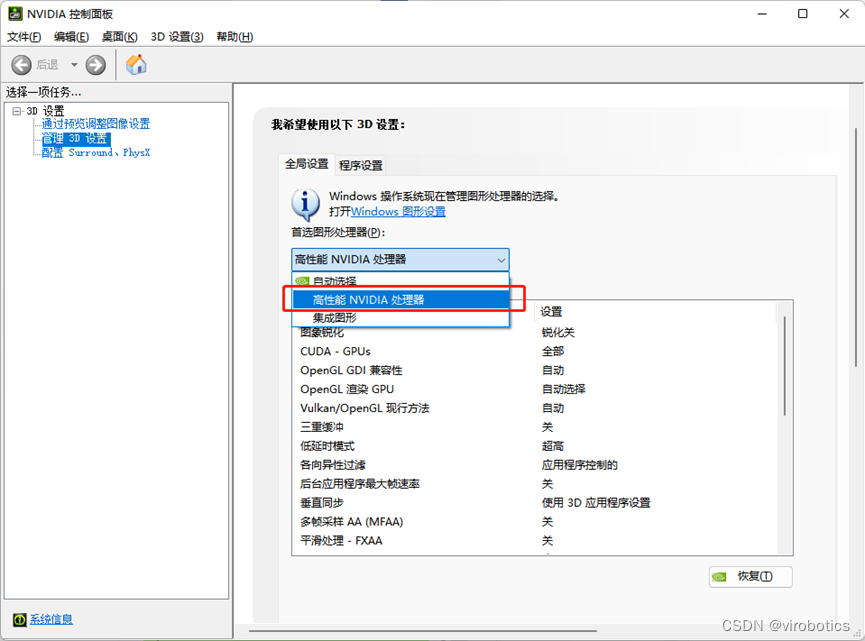Screen dimensions: 865x641
Task: Click the info icon beside Windows message
Action: pos(305,204)
